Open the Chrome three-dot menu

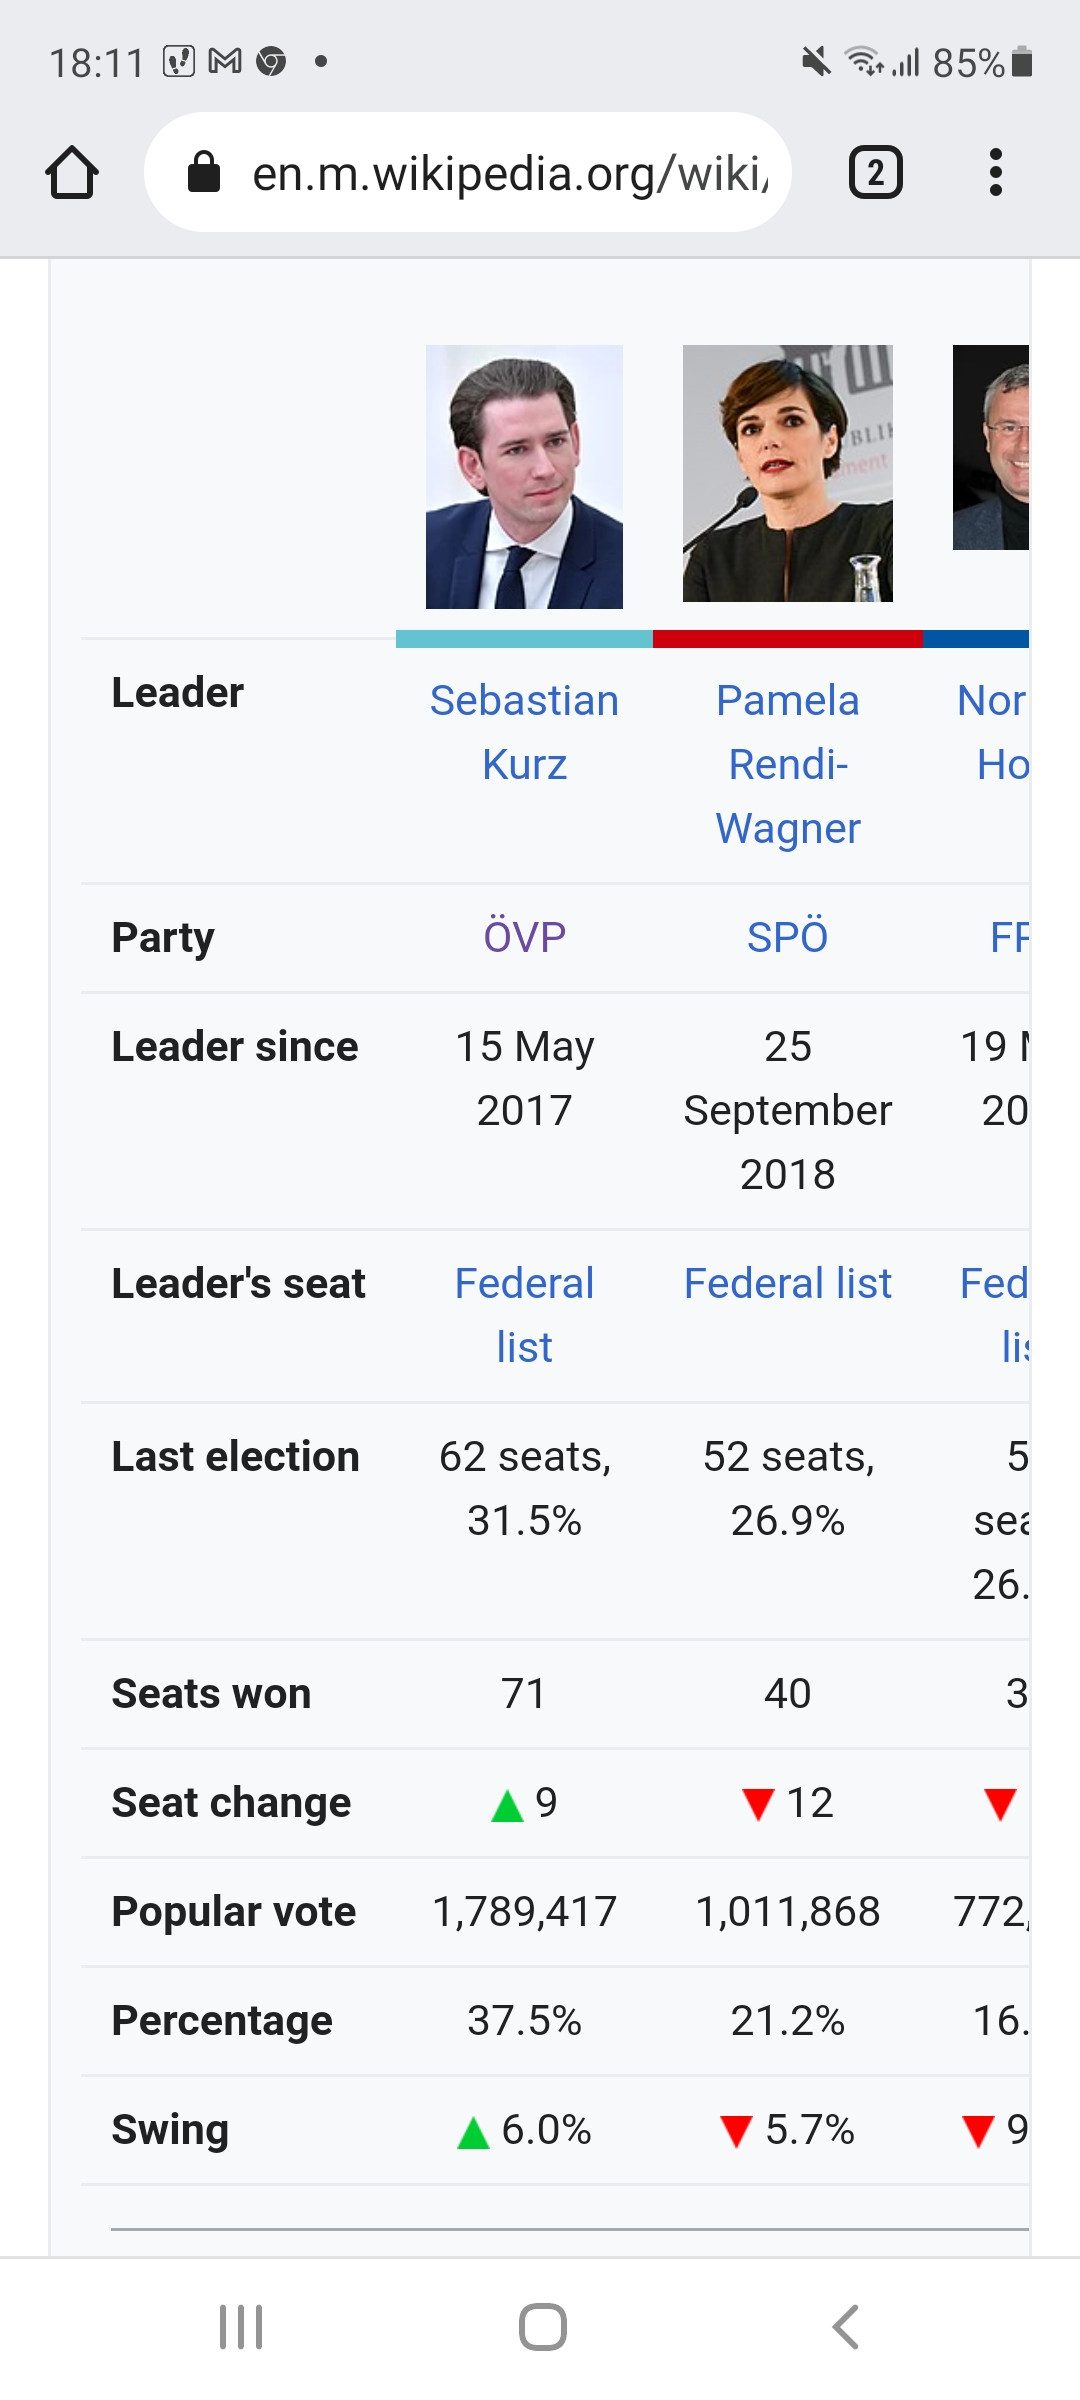(995, 173)
